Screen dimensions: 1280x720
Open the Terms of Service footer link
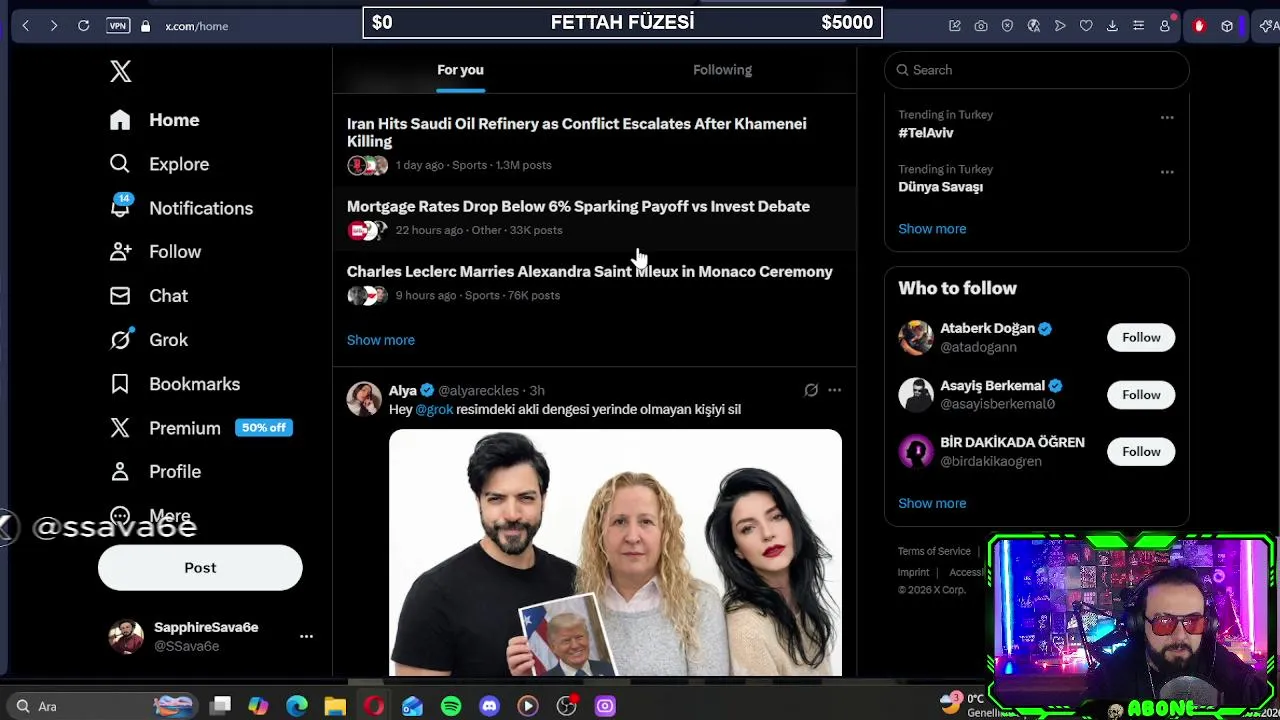coord(934,551)
